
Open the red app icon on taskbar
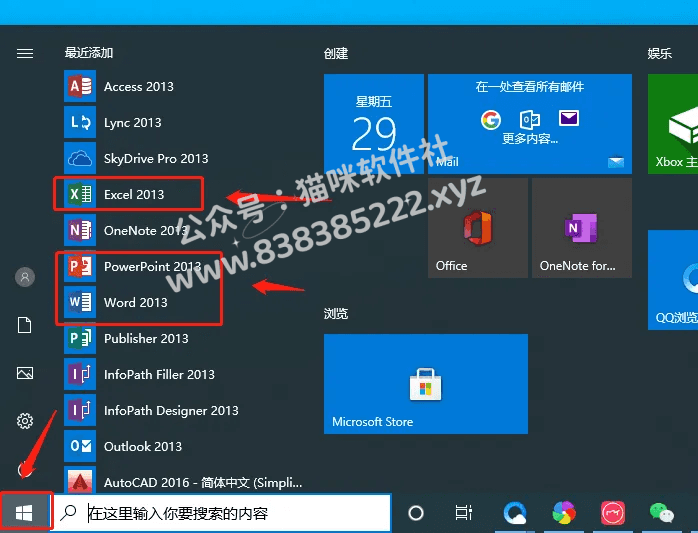pyautogui.click(x=613, y=513)
